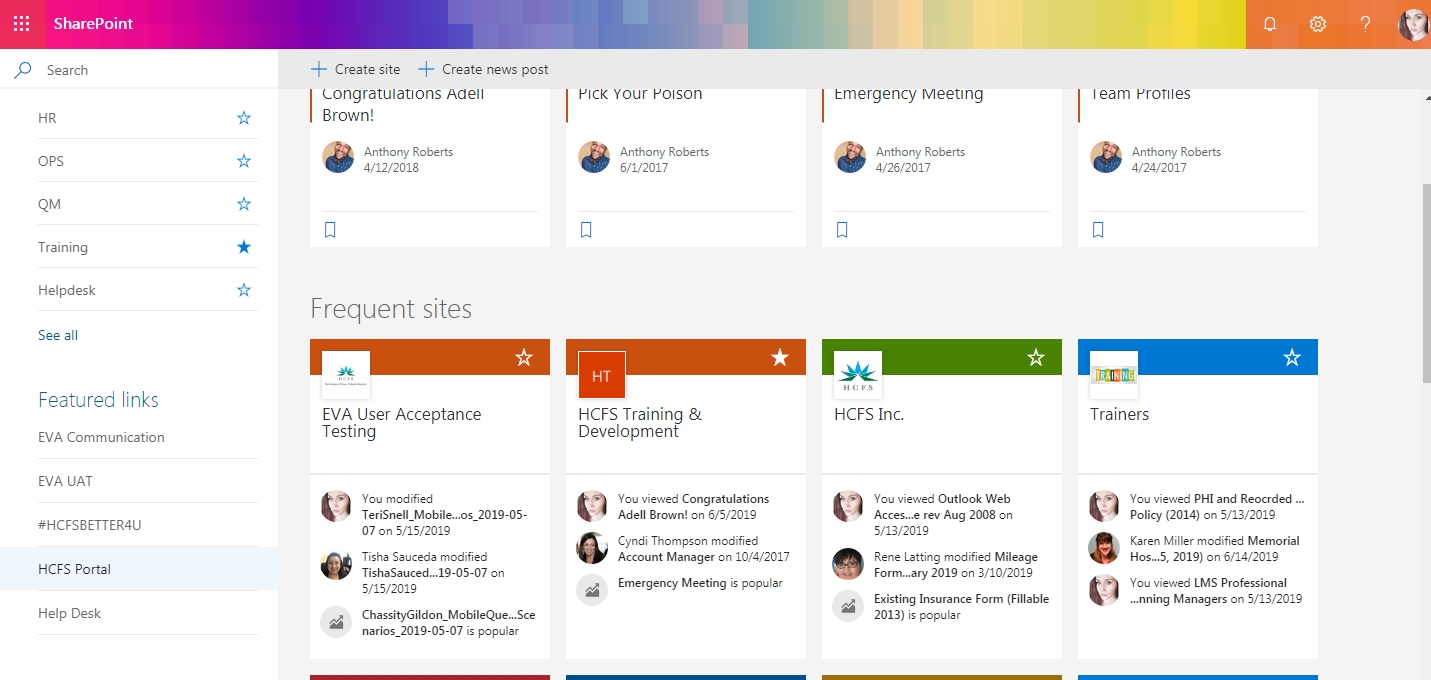This screenshot has height=680, width=1431.
Task: Toggle the star on HCFS Inc. card
Action: click(1036, 357)
